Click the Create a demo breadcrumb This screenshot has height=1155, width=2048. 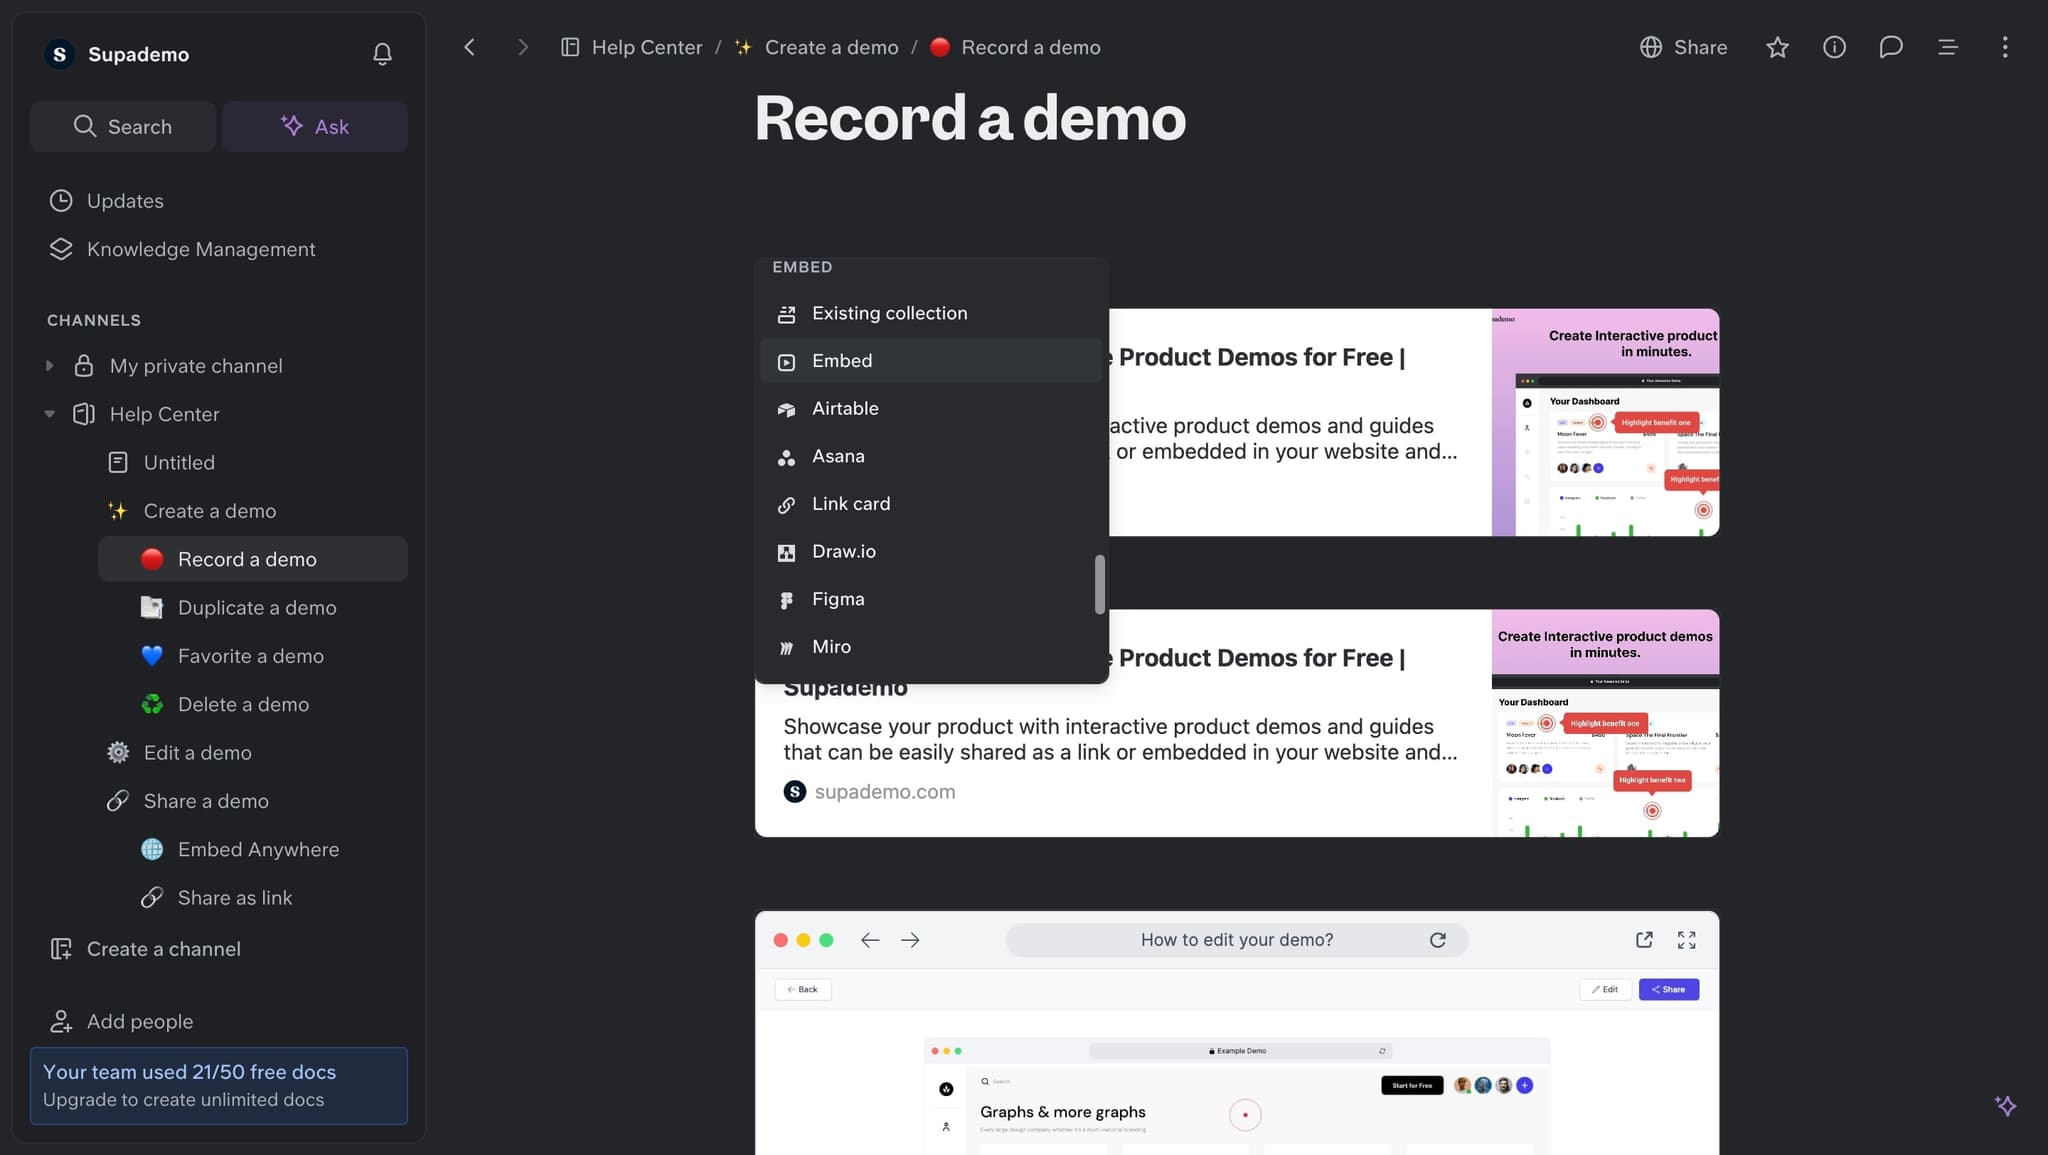point(831,47)
